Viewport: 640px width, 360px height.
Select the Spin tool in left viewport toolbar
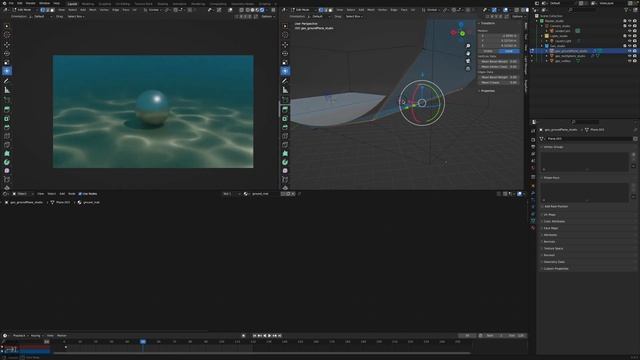pos(7,162)
